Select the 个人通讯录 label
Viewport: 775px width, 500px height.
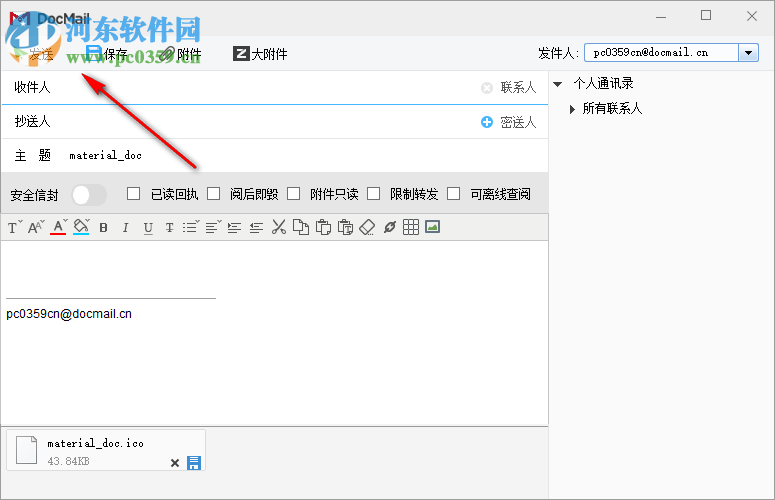pyautogui.click(x=603, y=83)
